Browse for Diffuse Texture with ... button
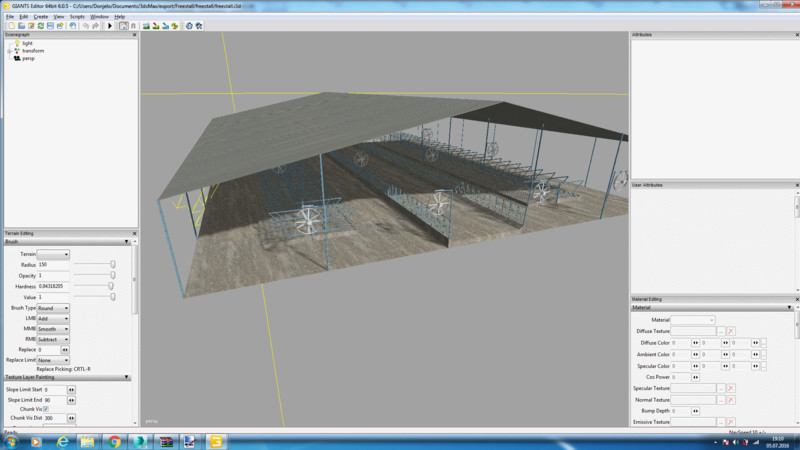Image resolution: width=800 pixels, height=450 pixels. [x=720, y=331]
